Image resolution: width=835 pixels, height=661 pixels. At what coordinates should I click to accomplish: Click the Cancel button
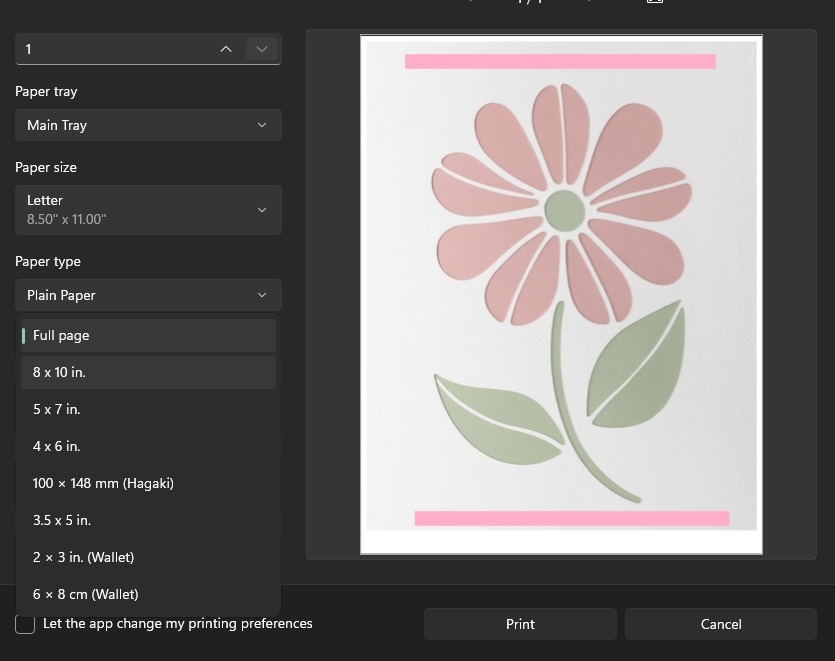[721, 624]
